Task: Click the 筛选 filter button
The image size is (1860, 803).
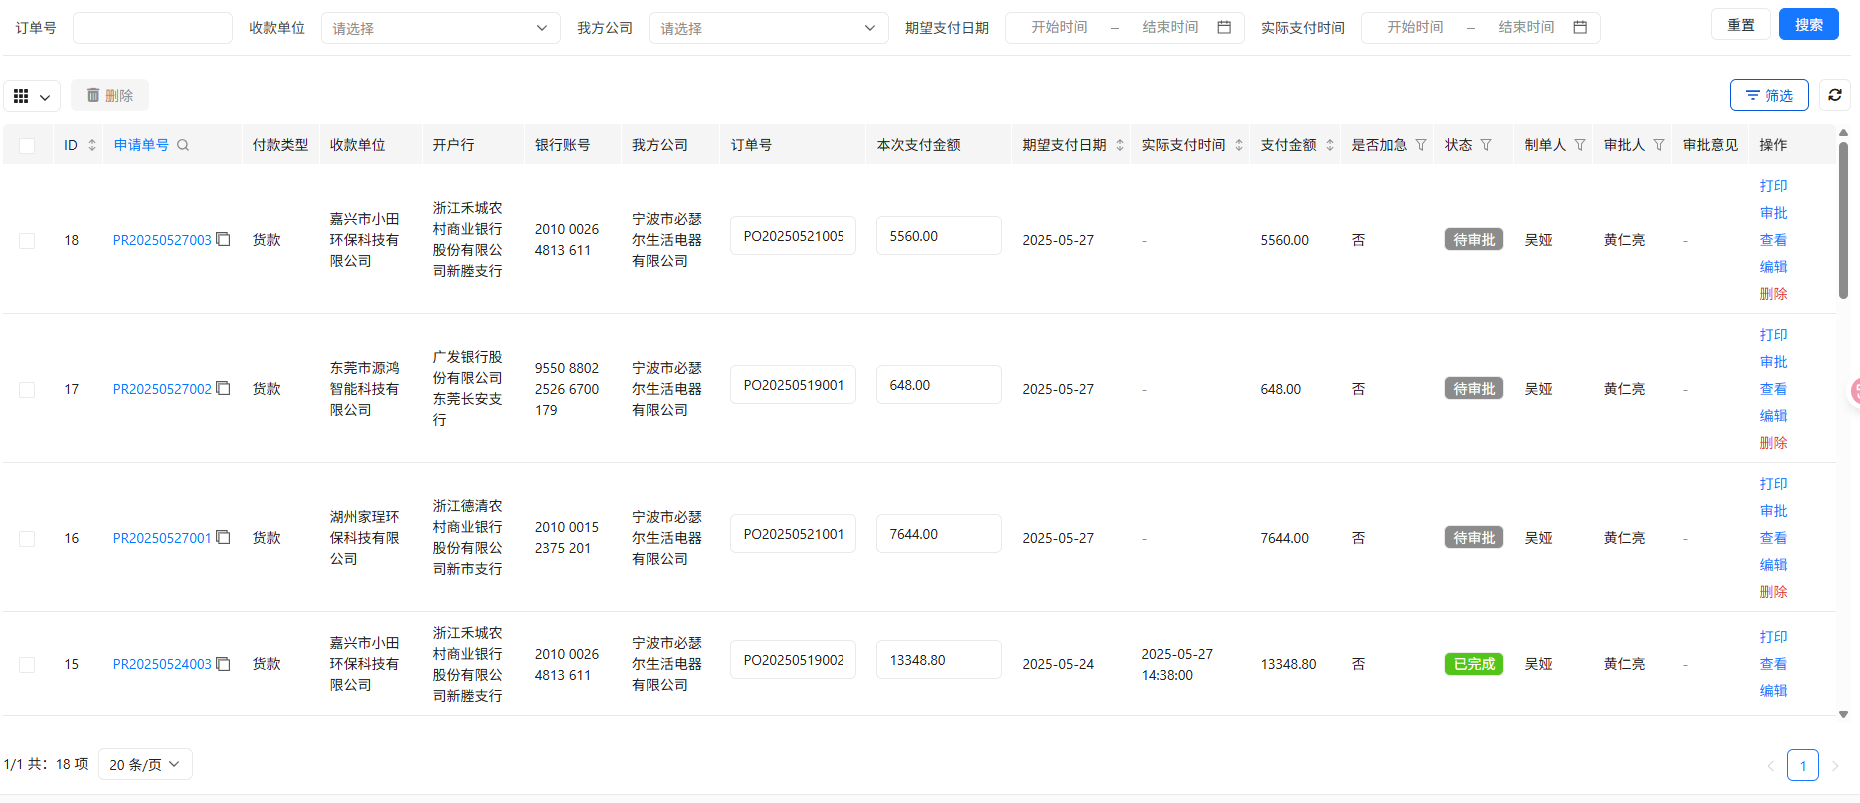Action: click(x=1769, y=95)
